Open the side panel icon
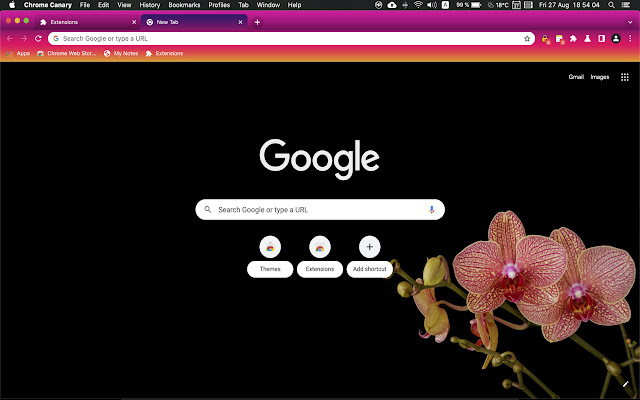The image size is (640, 400). (601, 38)
